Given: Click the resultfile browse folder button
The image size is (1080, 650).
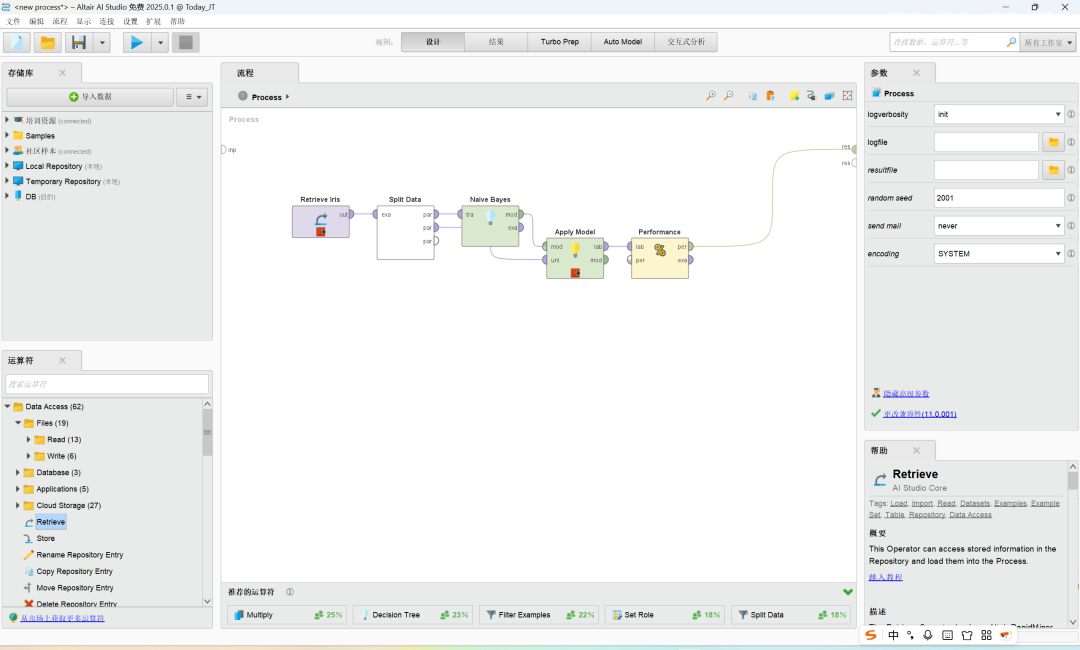Looking at the screenshot, I should pyautogui.click(x=1053, y=169).
